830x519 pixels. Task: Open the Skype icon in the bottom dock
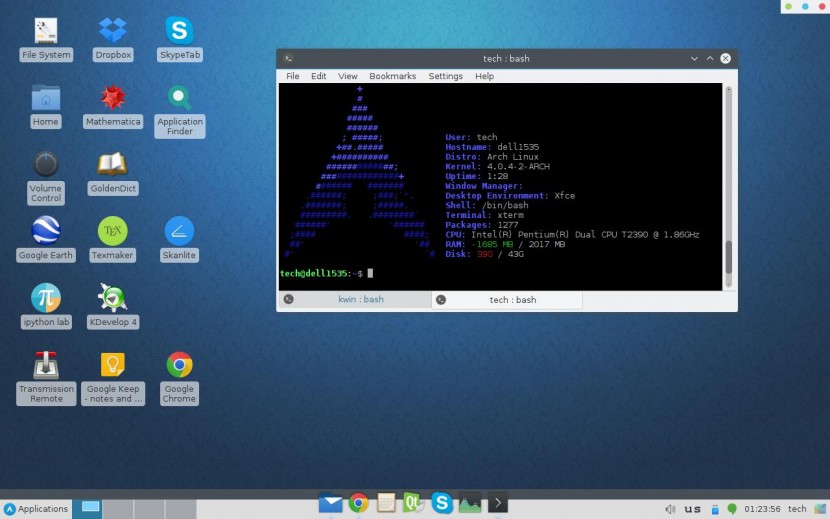pos(441,504)
